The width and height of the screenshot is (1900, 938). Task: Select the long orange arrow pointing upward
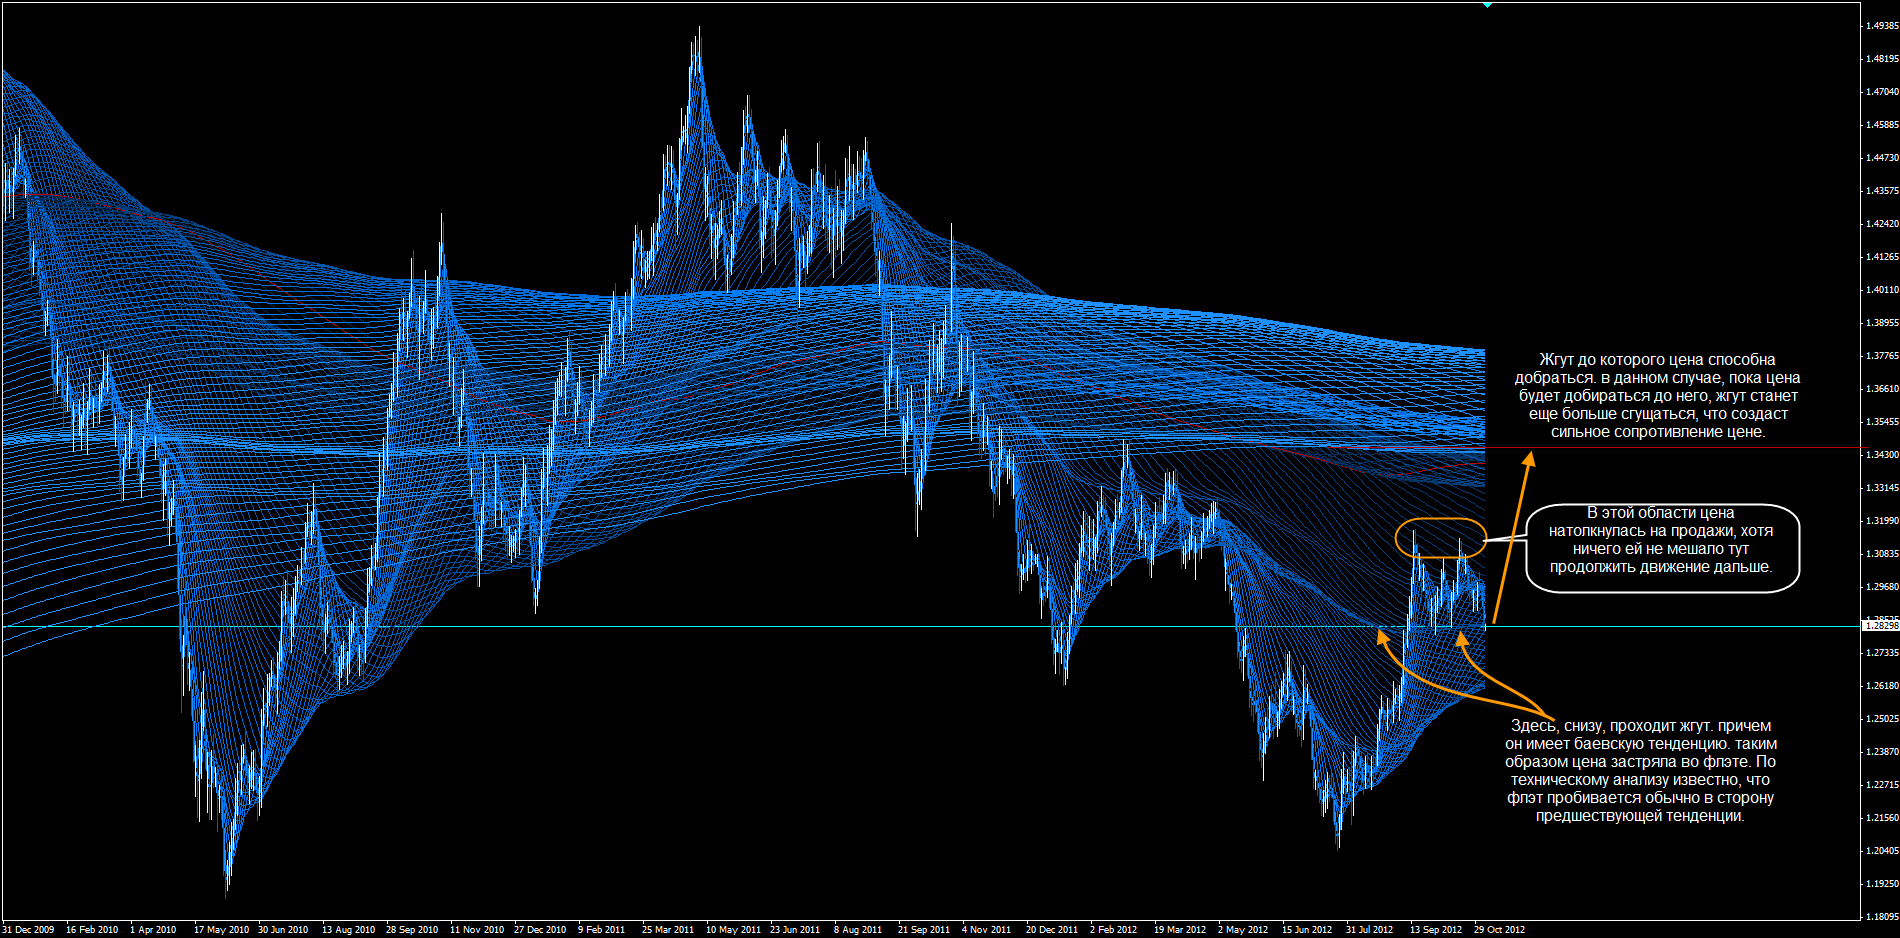1511,539
